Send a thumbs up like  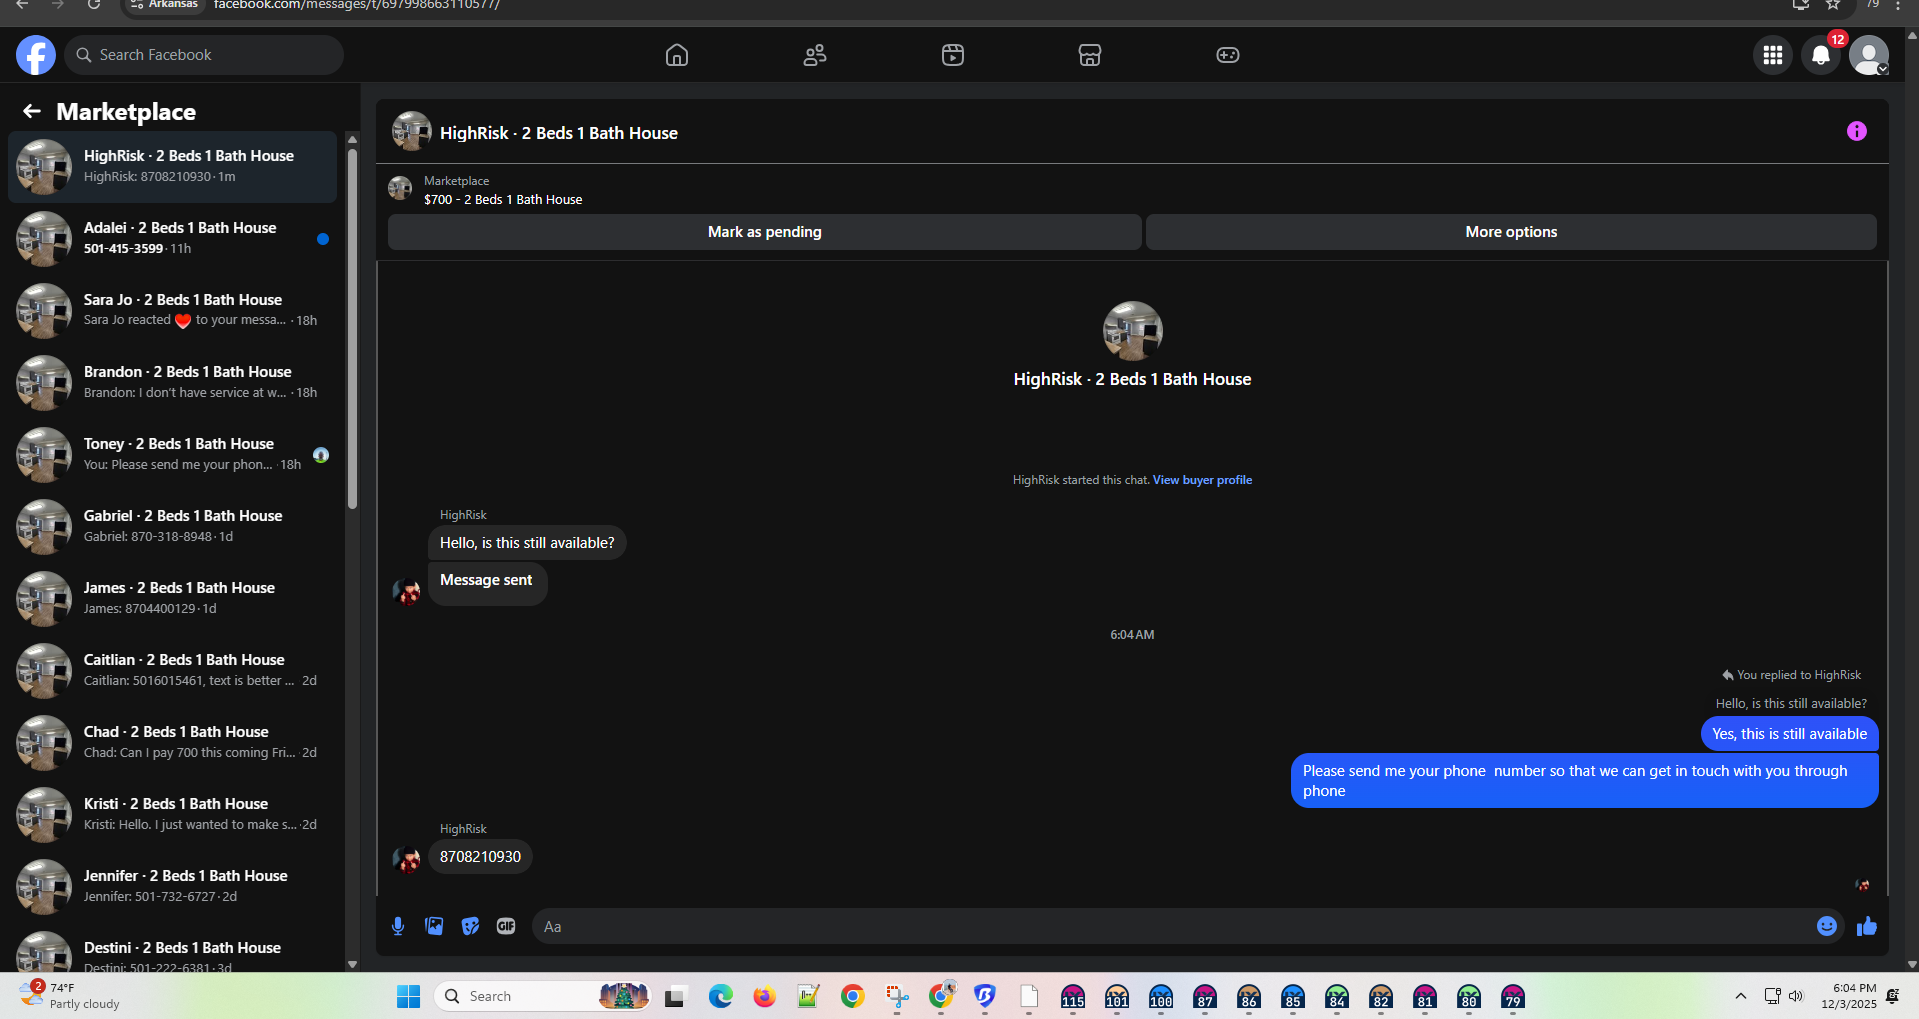point(1867,926)
